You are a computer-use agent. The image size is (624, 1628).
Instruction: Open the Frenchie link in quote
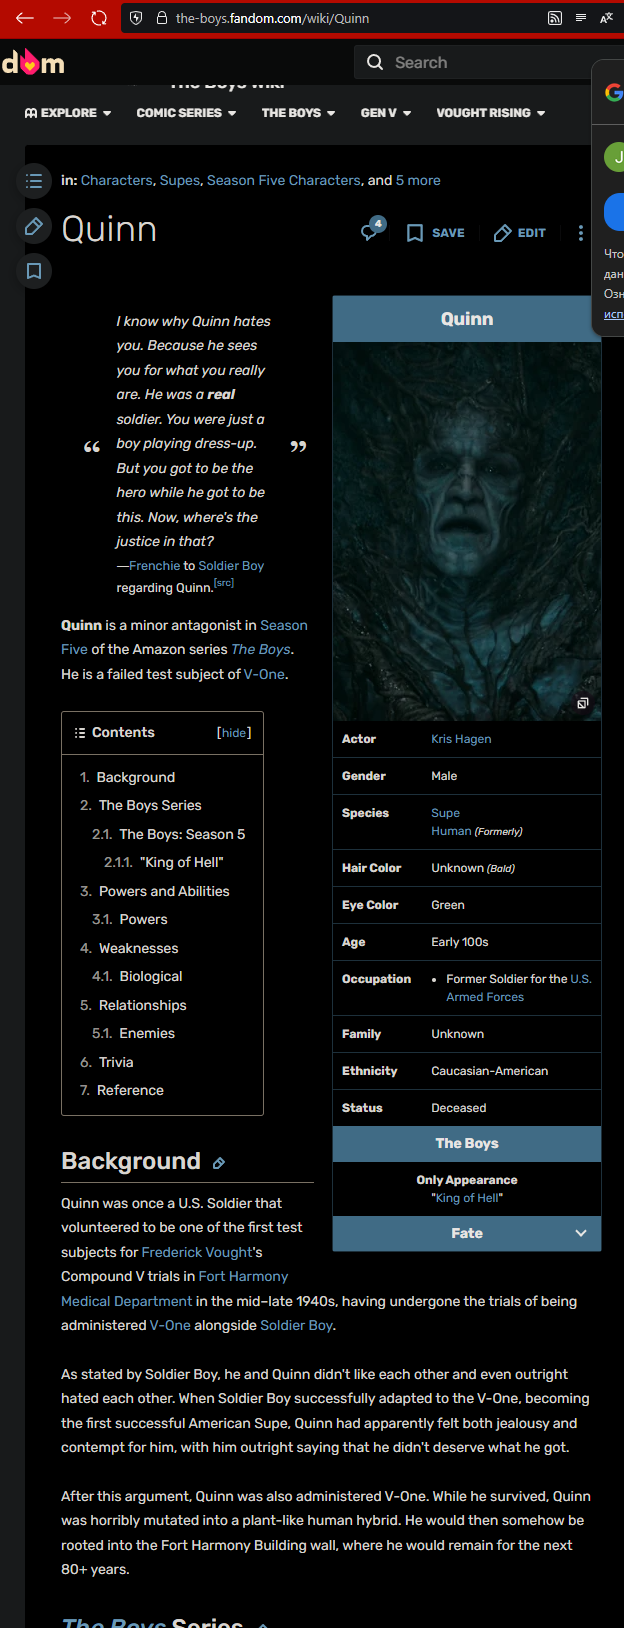(155, 566)
